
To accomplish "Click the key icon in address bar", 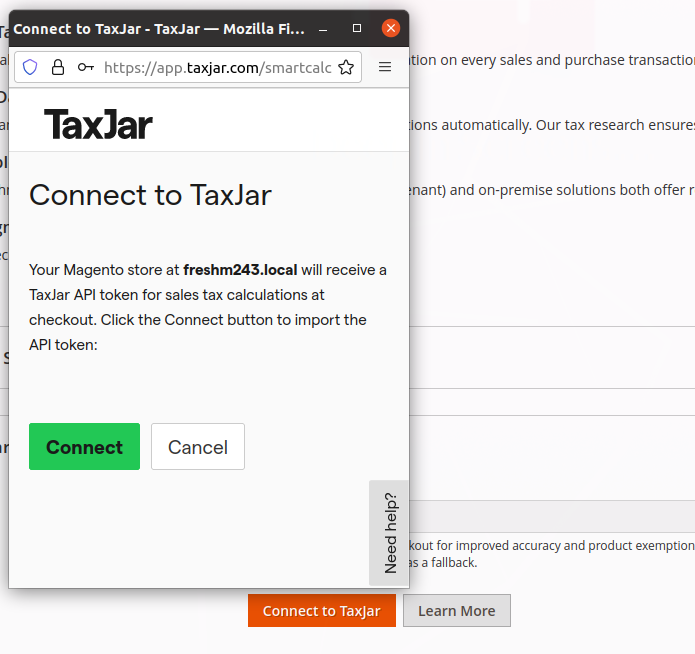I will (86, 68).
